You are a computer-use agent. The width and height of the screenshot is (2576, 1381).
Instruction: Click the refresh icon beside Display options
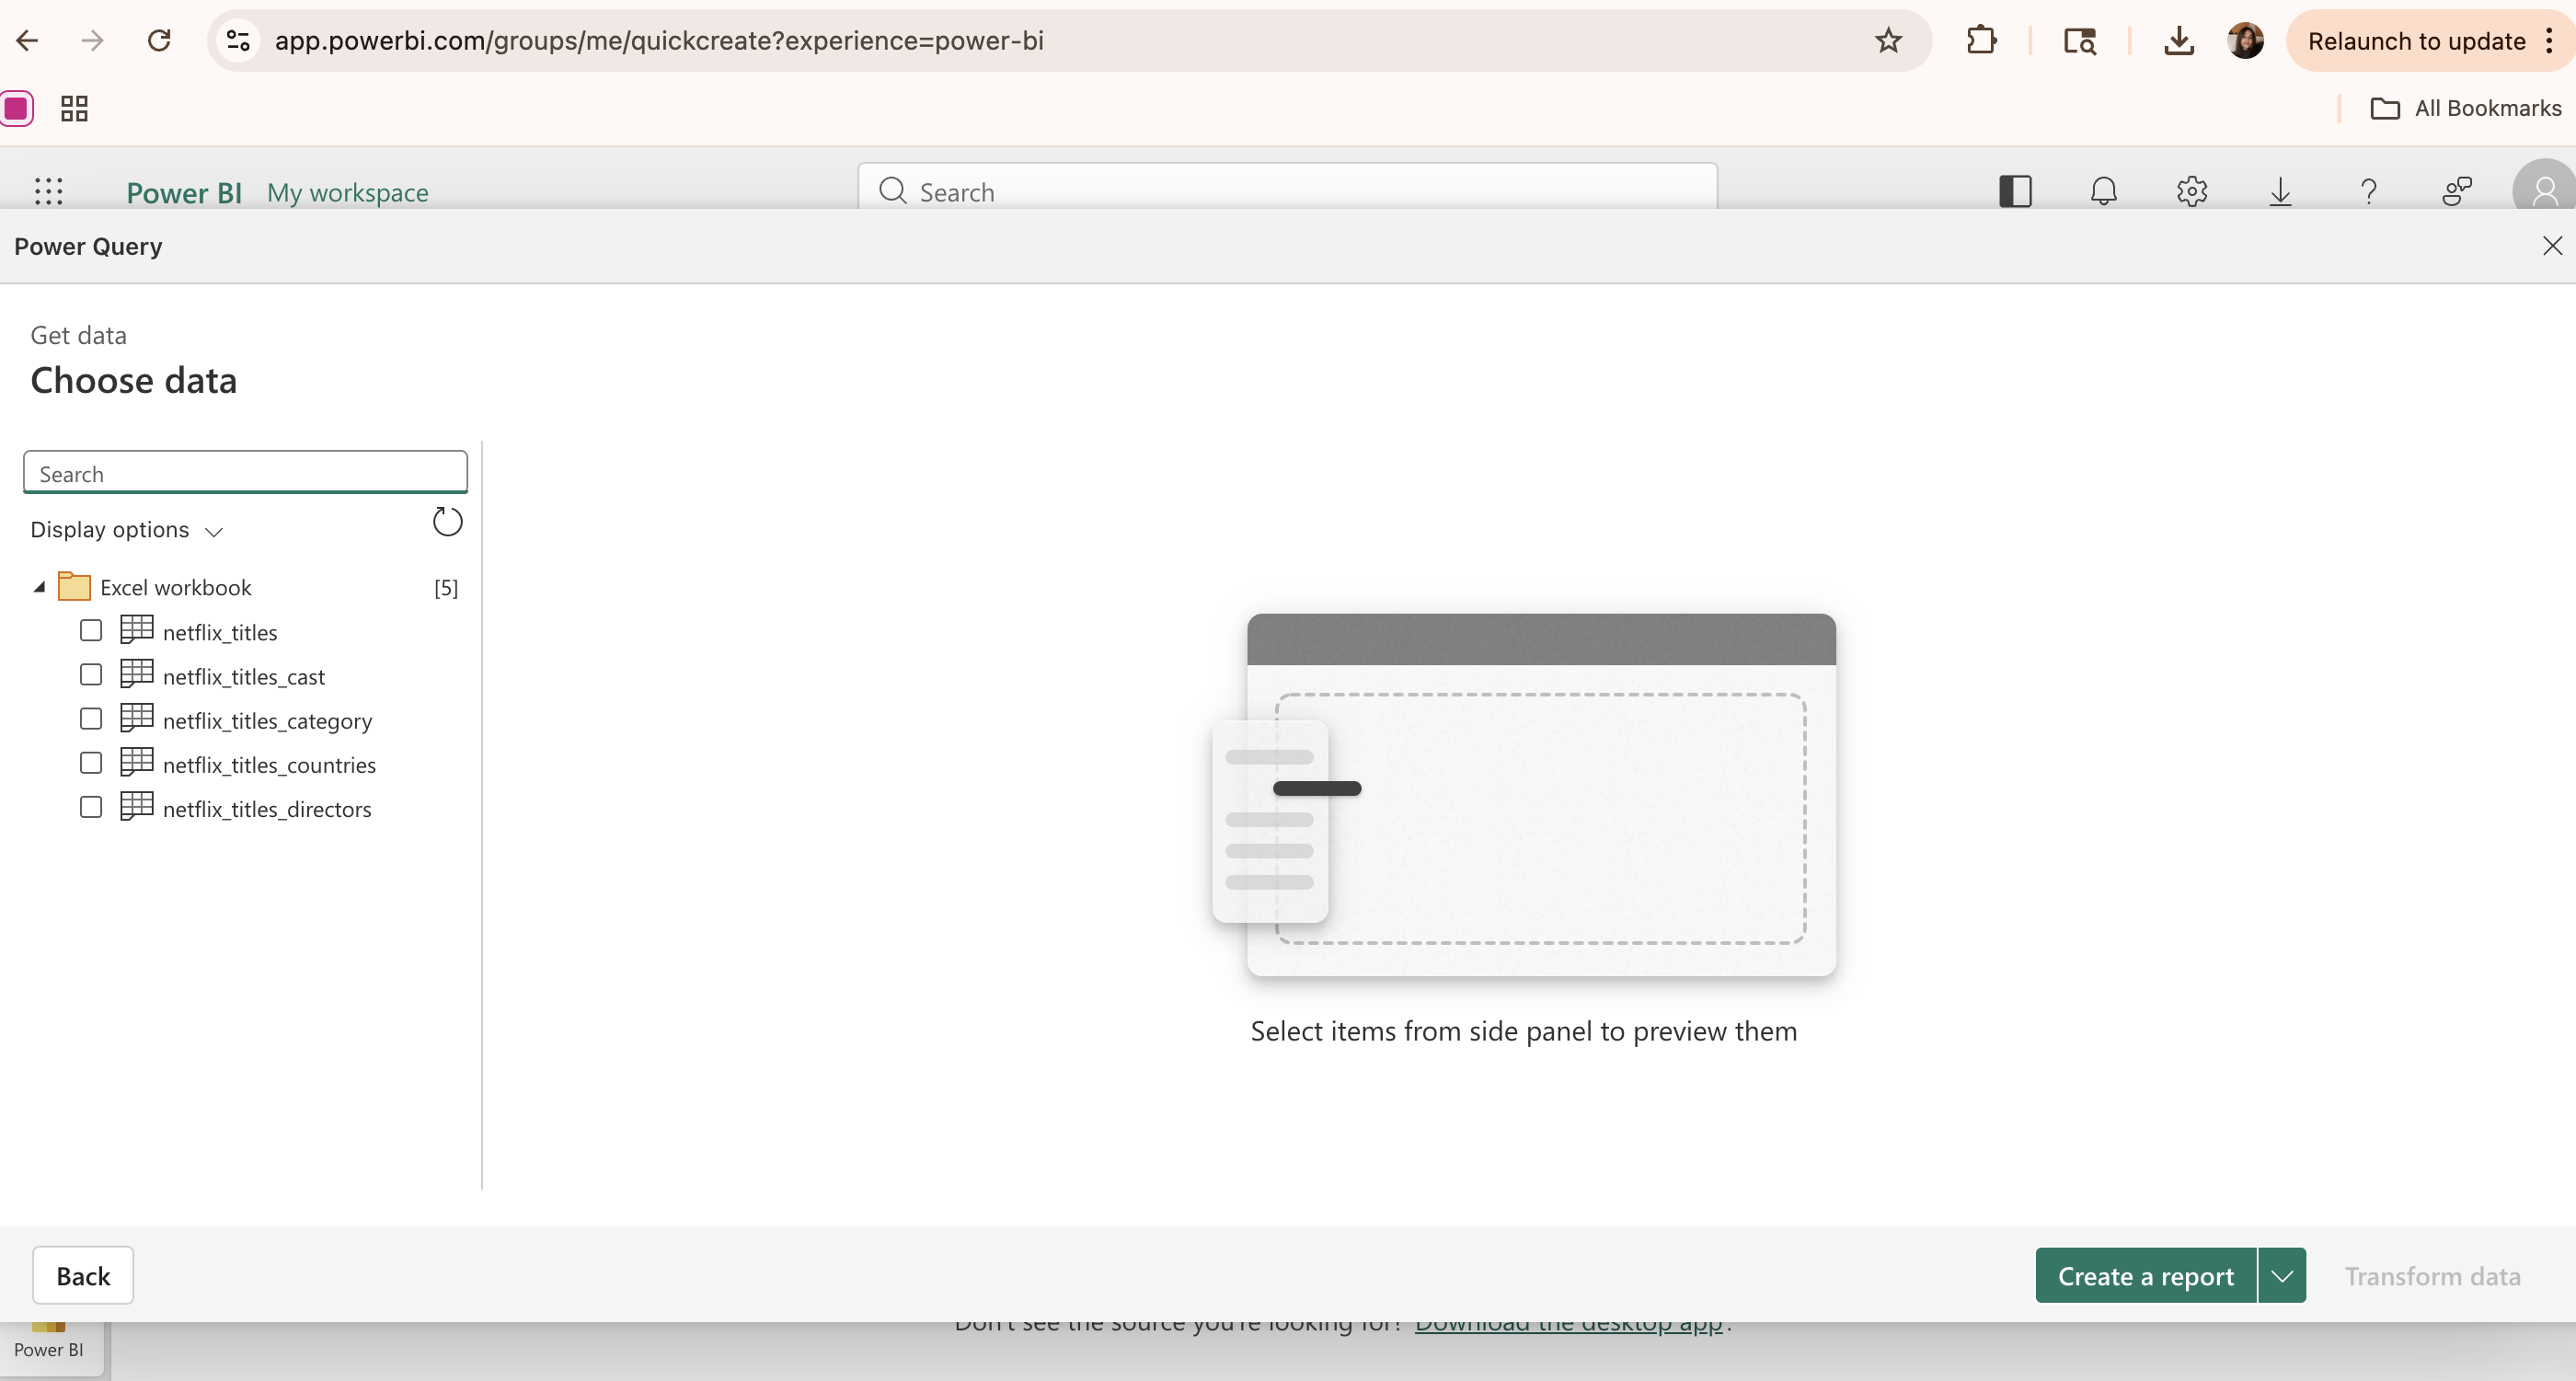tap(447, 522)
